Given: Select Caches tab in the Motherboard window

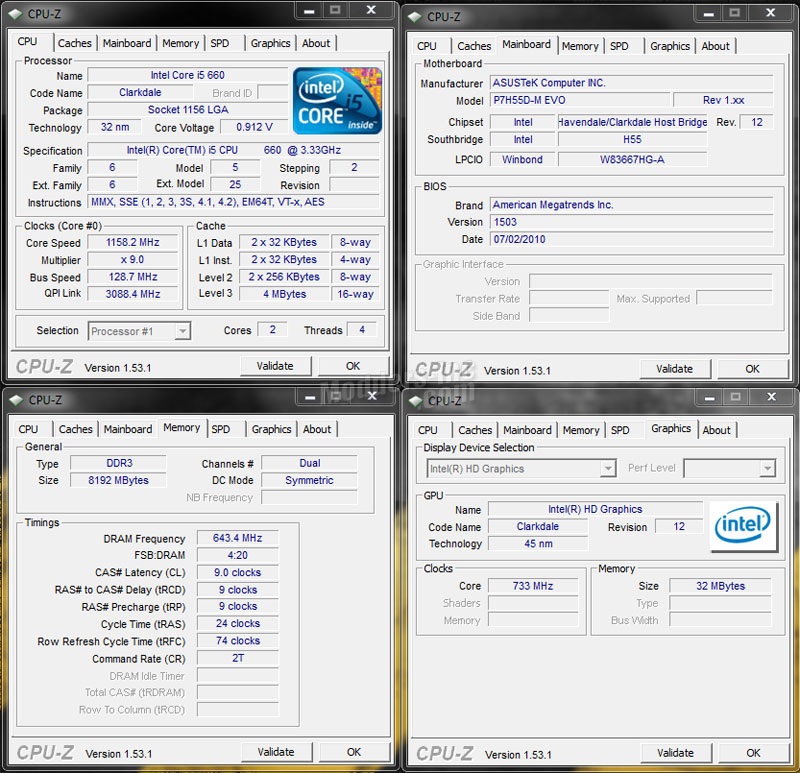Looking at the screenshot, I should tap(474, 46).
